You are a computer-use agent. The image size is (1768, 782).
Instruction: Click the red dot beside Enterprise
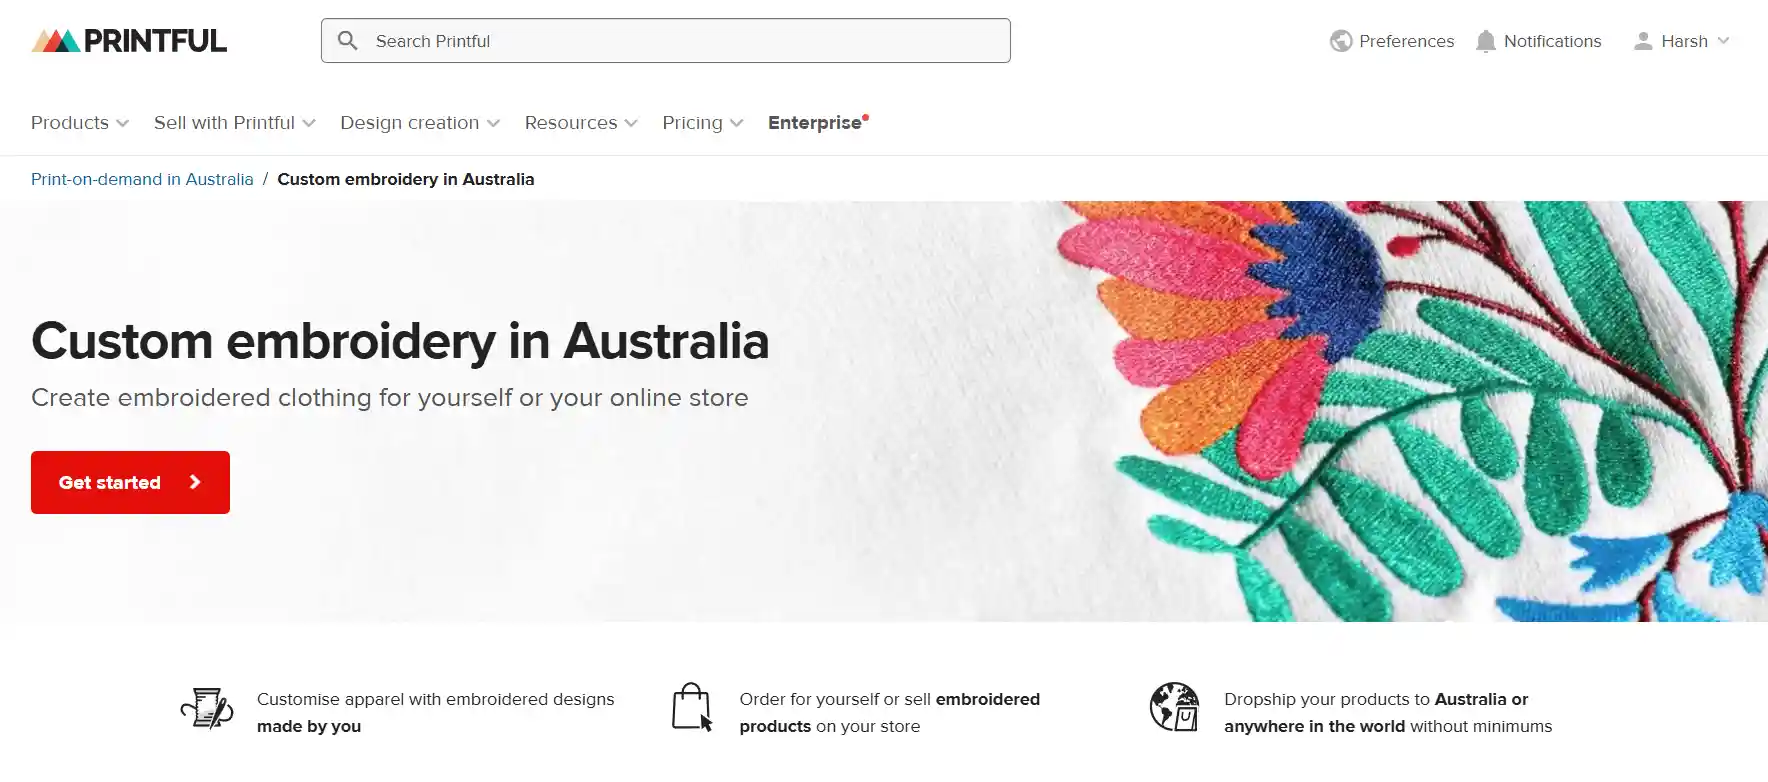point(865,117)
